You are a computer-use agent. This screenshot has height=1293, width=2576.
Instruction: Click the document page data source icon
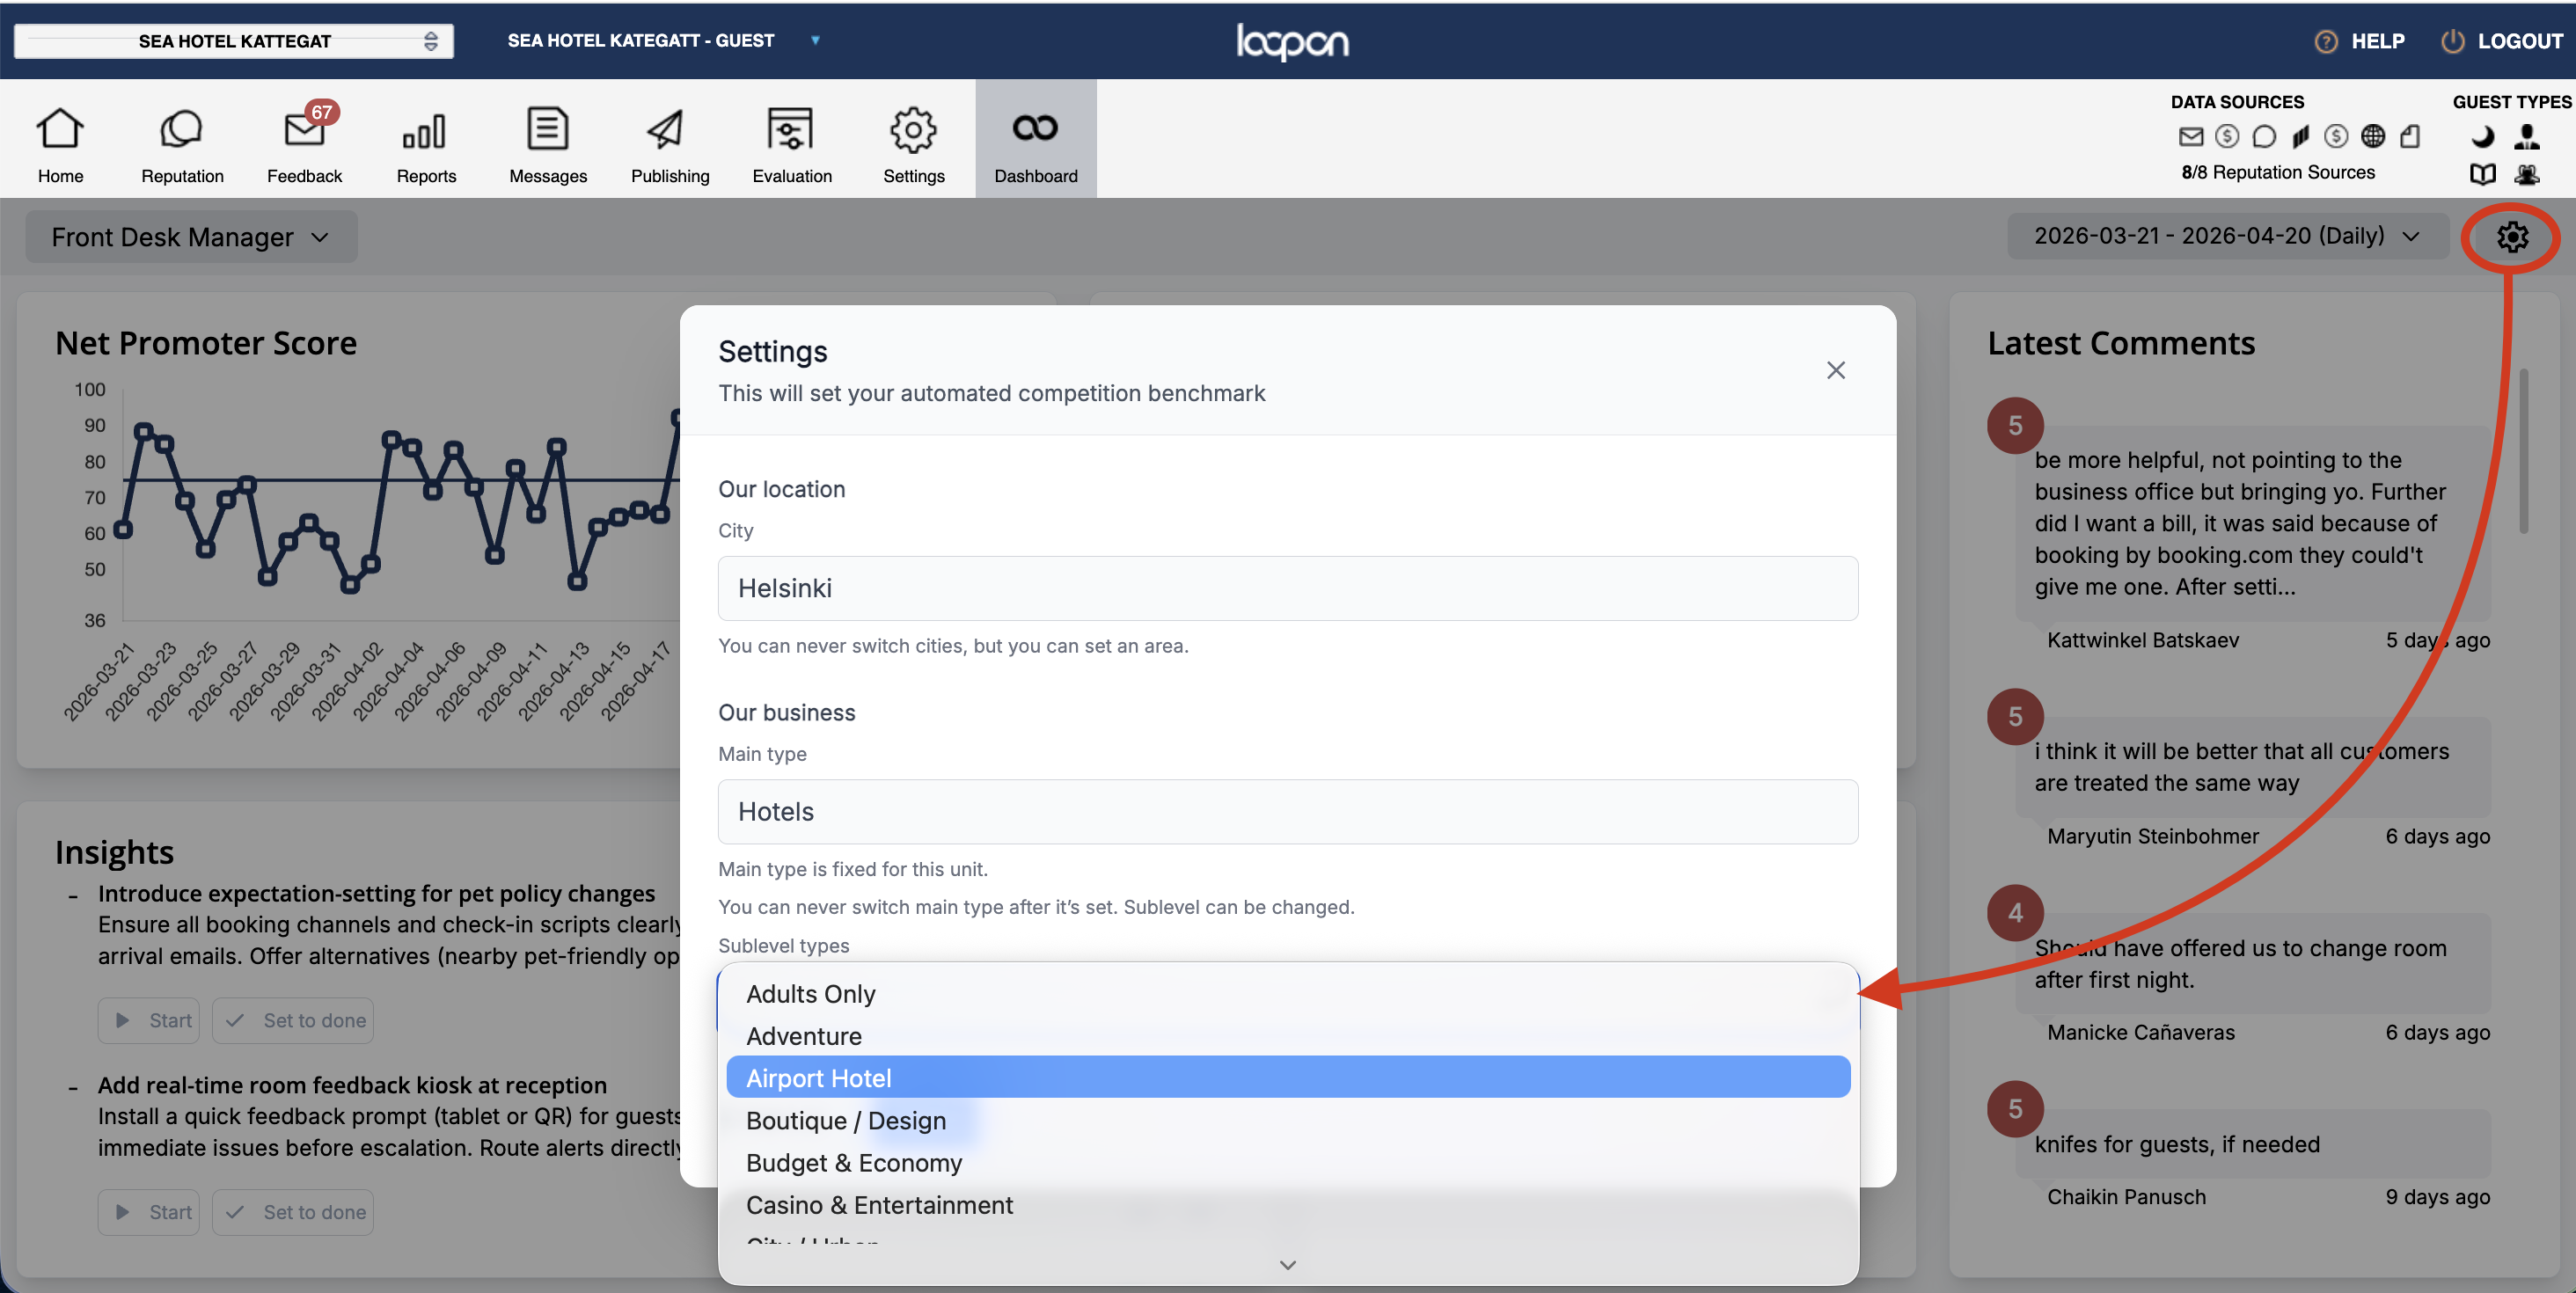tap(2410, 136)
